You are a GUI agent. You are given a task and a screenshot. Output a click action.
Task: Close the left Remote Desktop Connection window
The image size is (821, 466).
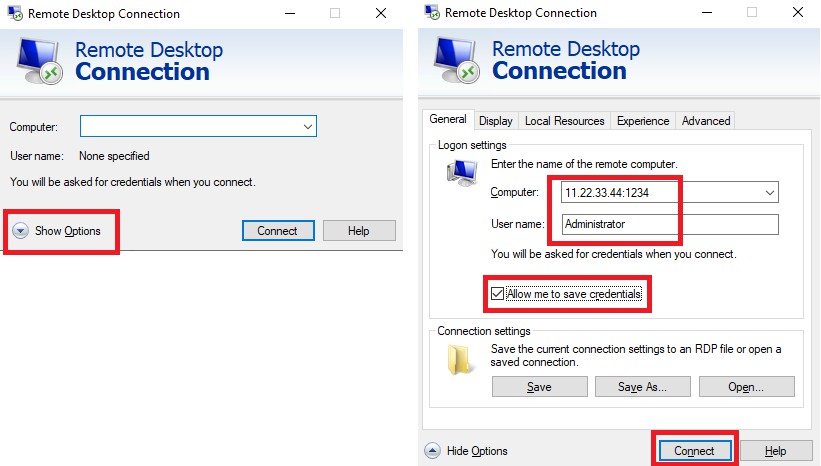(381, 13)
